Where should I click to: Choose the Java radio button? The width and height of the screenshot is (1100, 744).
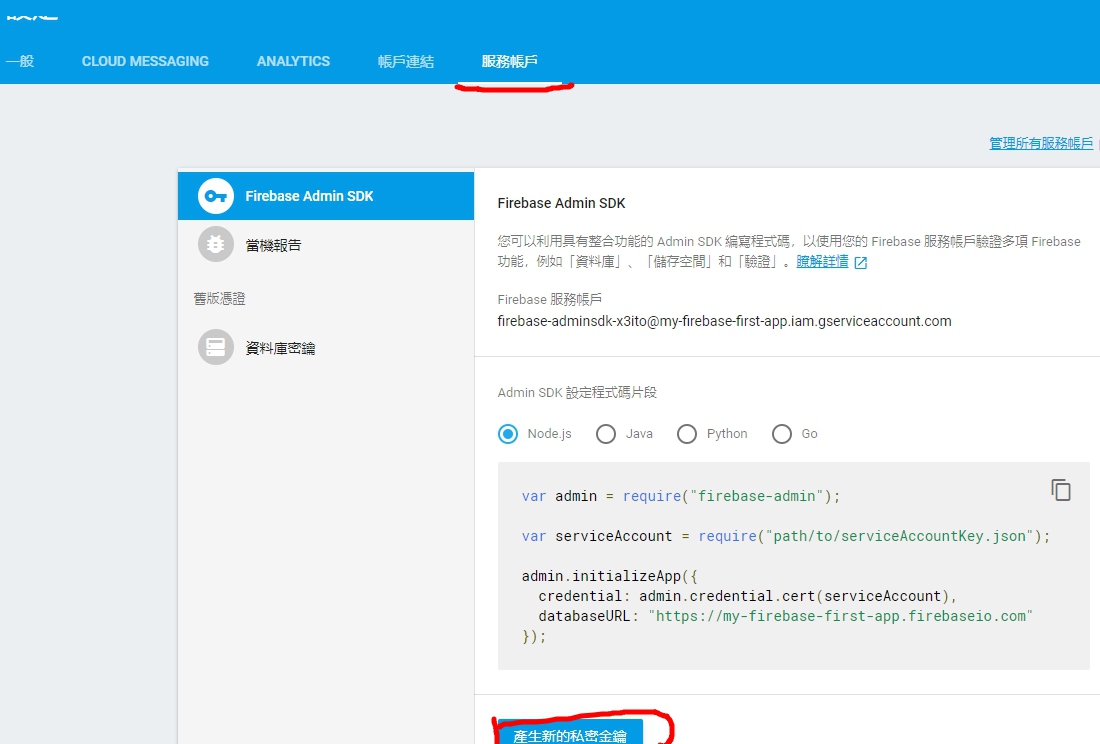pyautogui.click(x=606, y=434)
